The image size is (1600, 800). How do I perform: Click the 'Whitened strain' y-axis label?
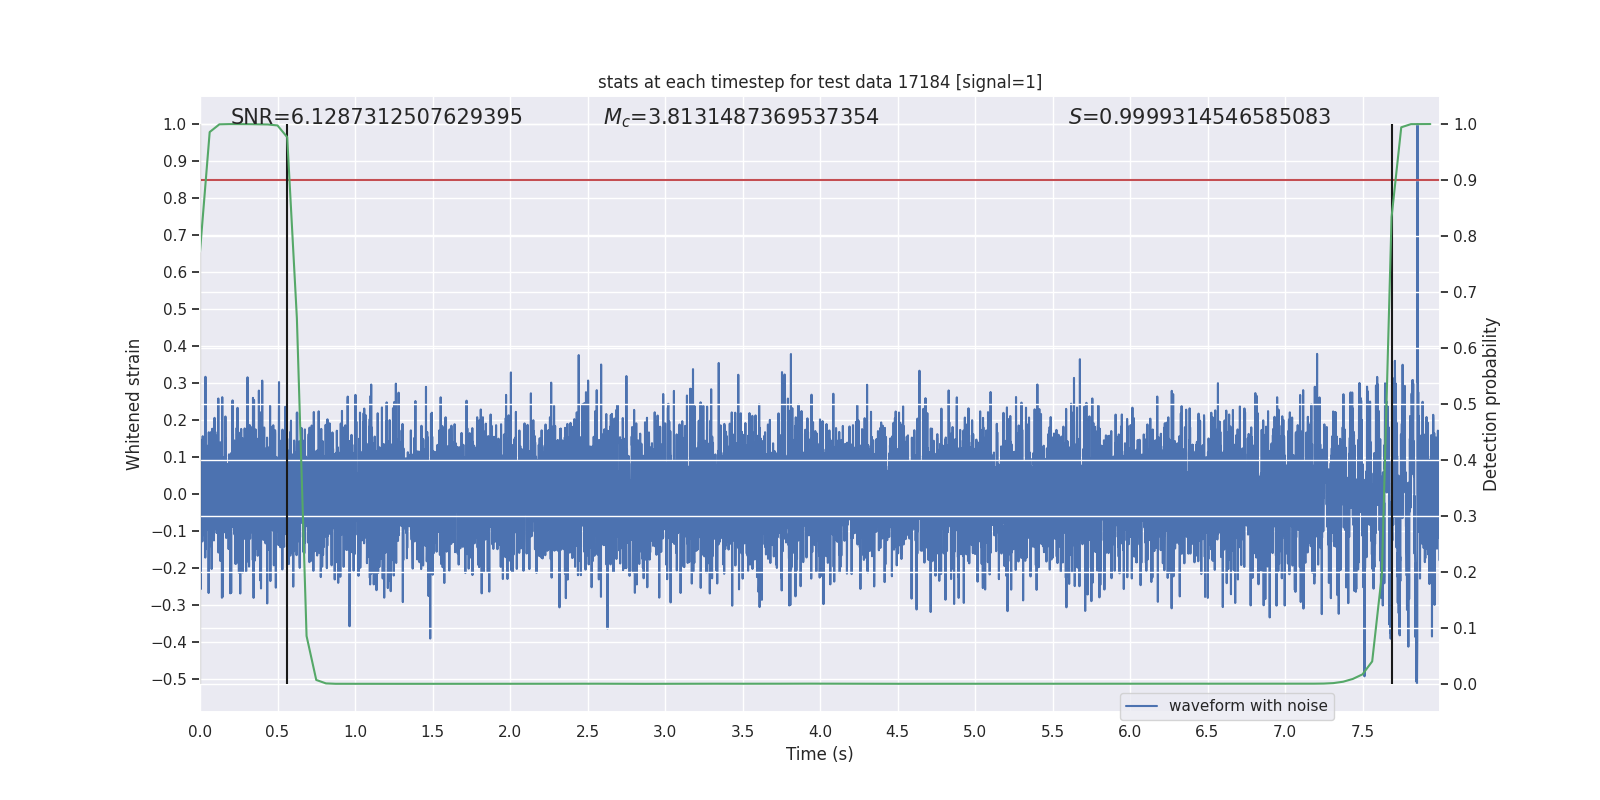tap(134, 404)
